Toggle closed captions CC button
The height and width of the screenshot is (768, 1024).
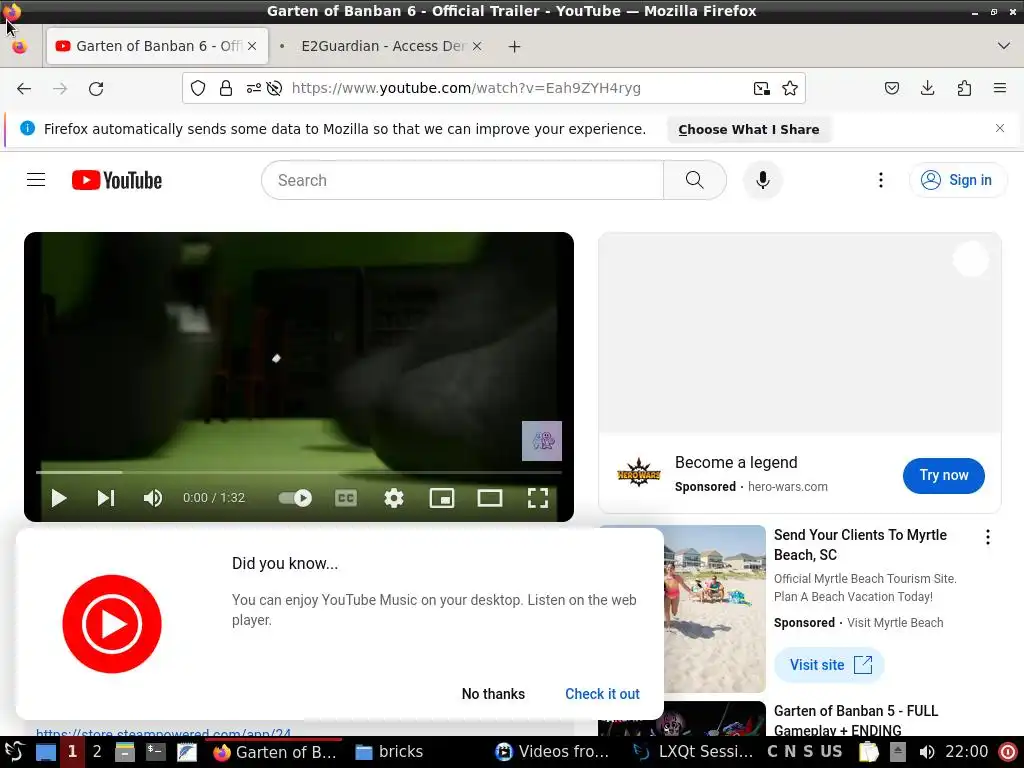(x=345, y=498)
